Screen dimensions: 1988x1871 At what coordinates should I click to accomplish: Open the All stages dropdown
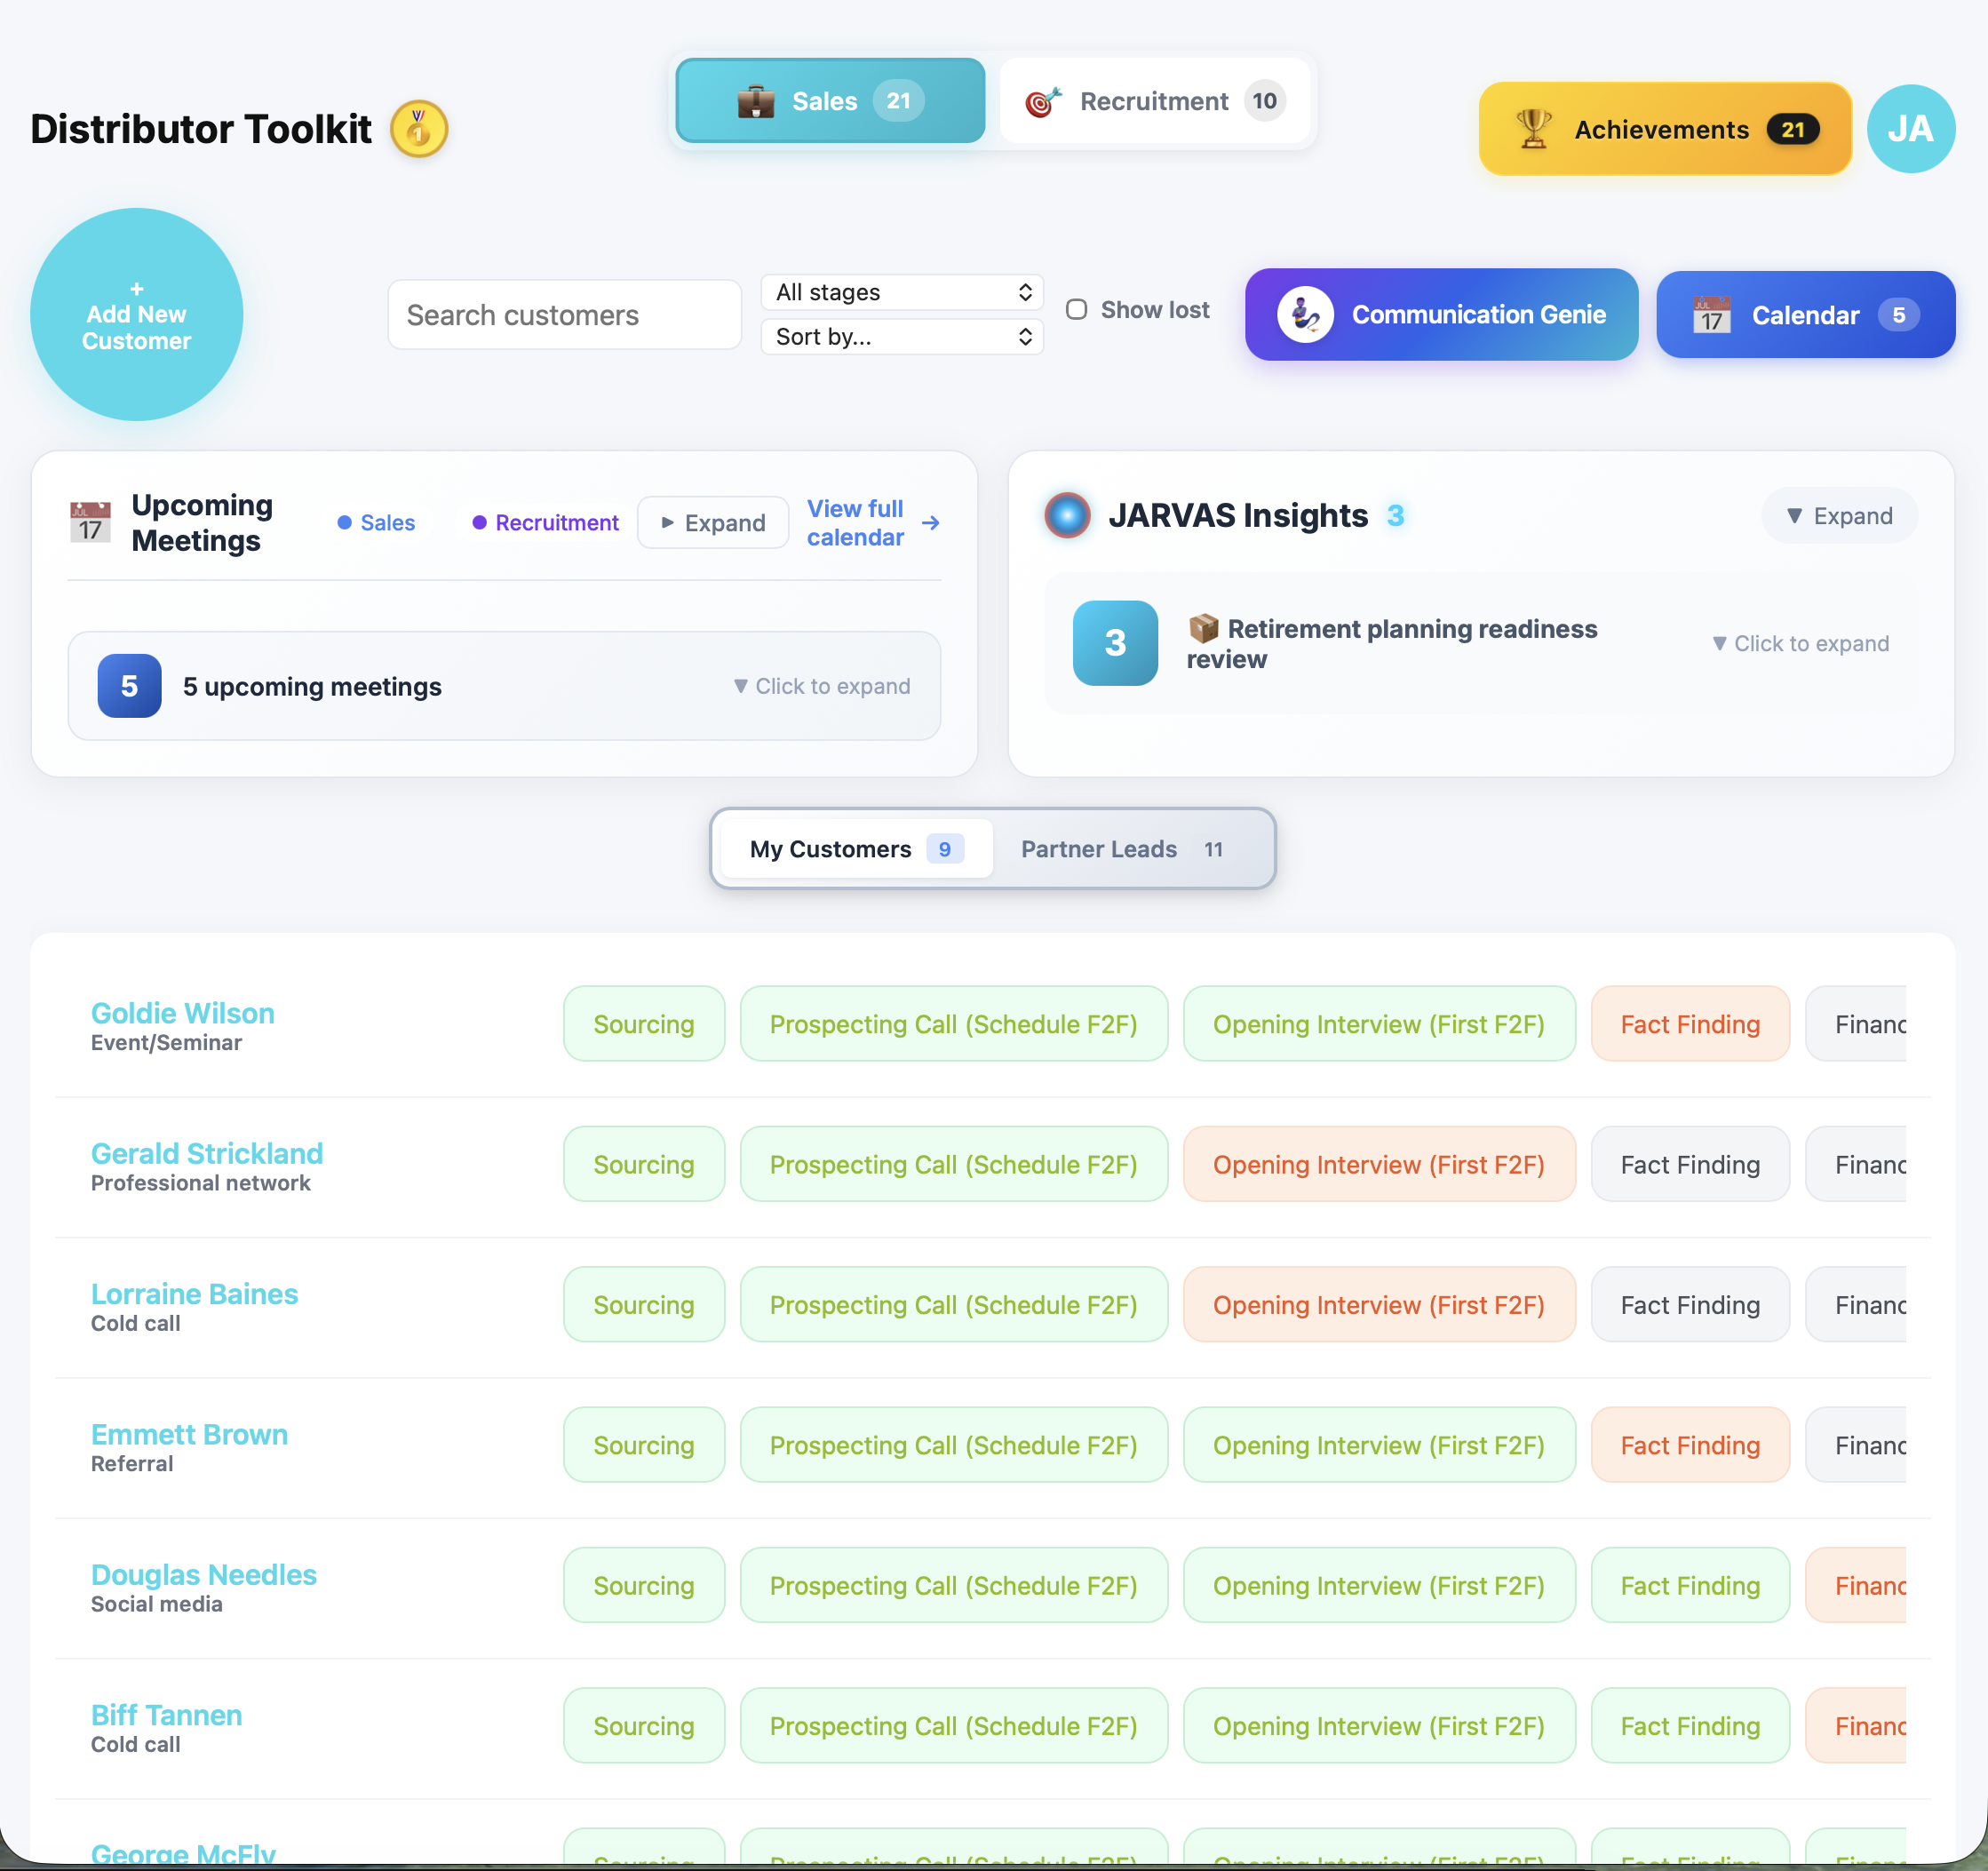tap(901, 292)
